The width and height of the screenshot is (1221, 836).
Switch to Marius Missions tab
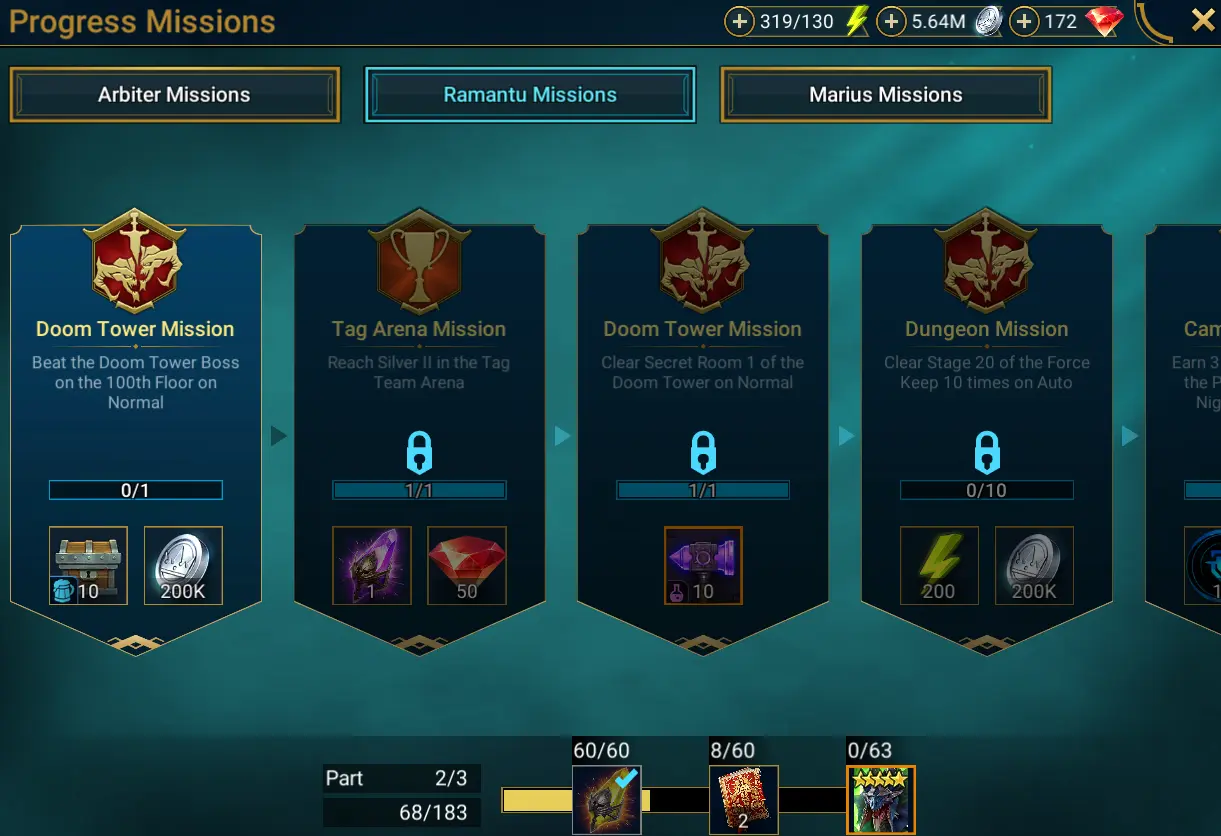click(x=886, y=95)
